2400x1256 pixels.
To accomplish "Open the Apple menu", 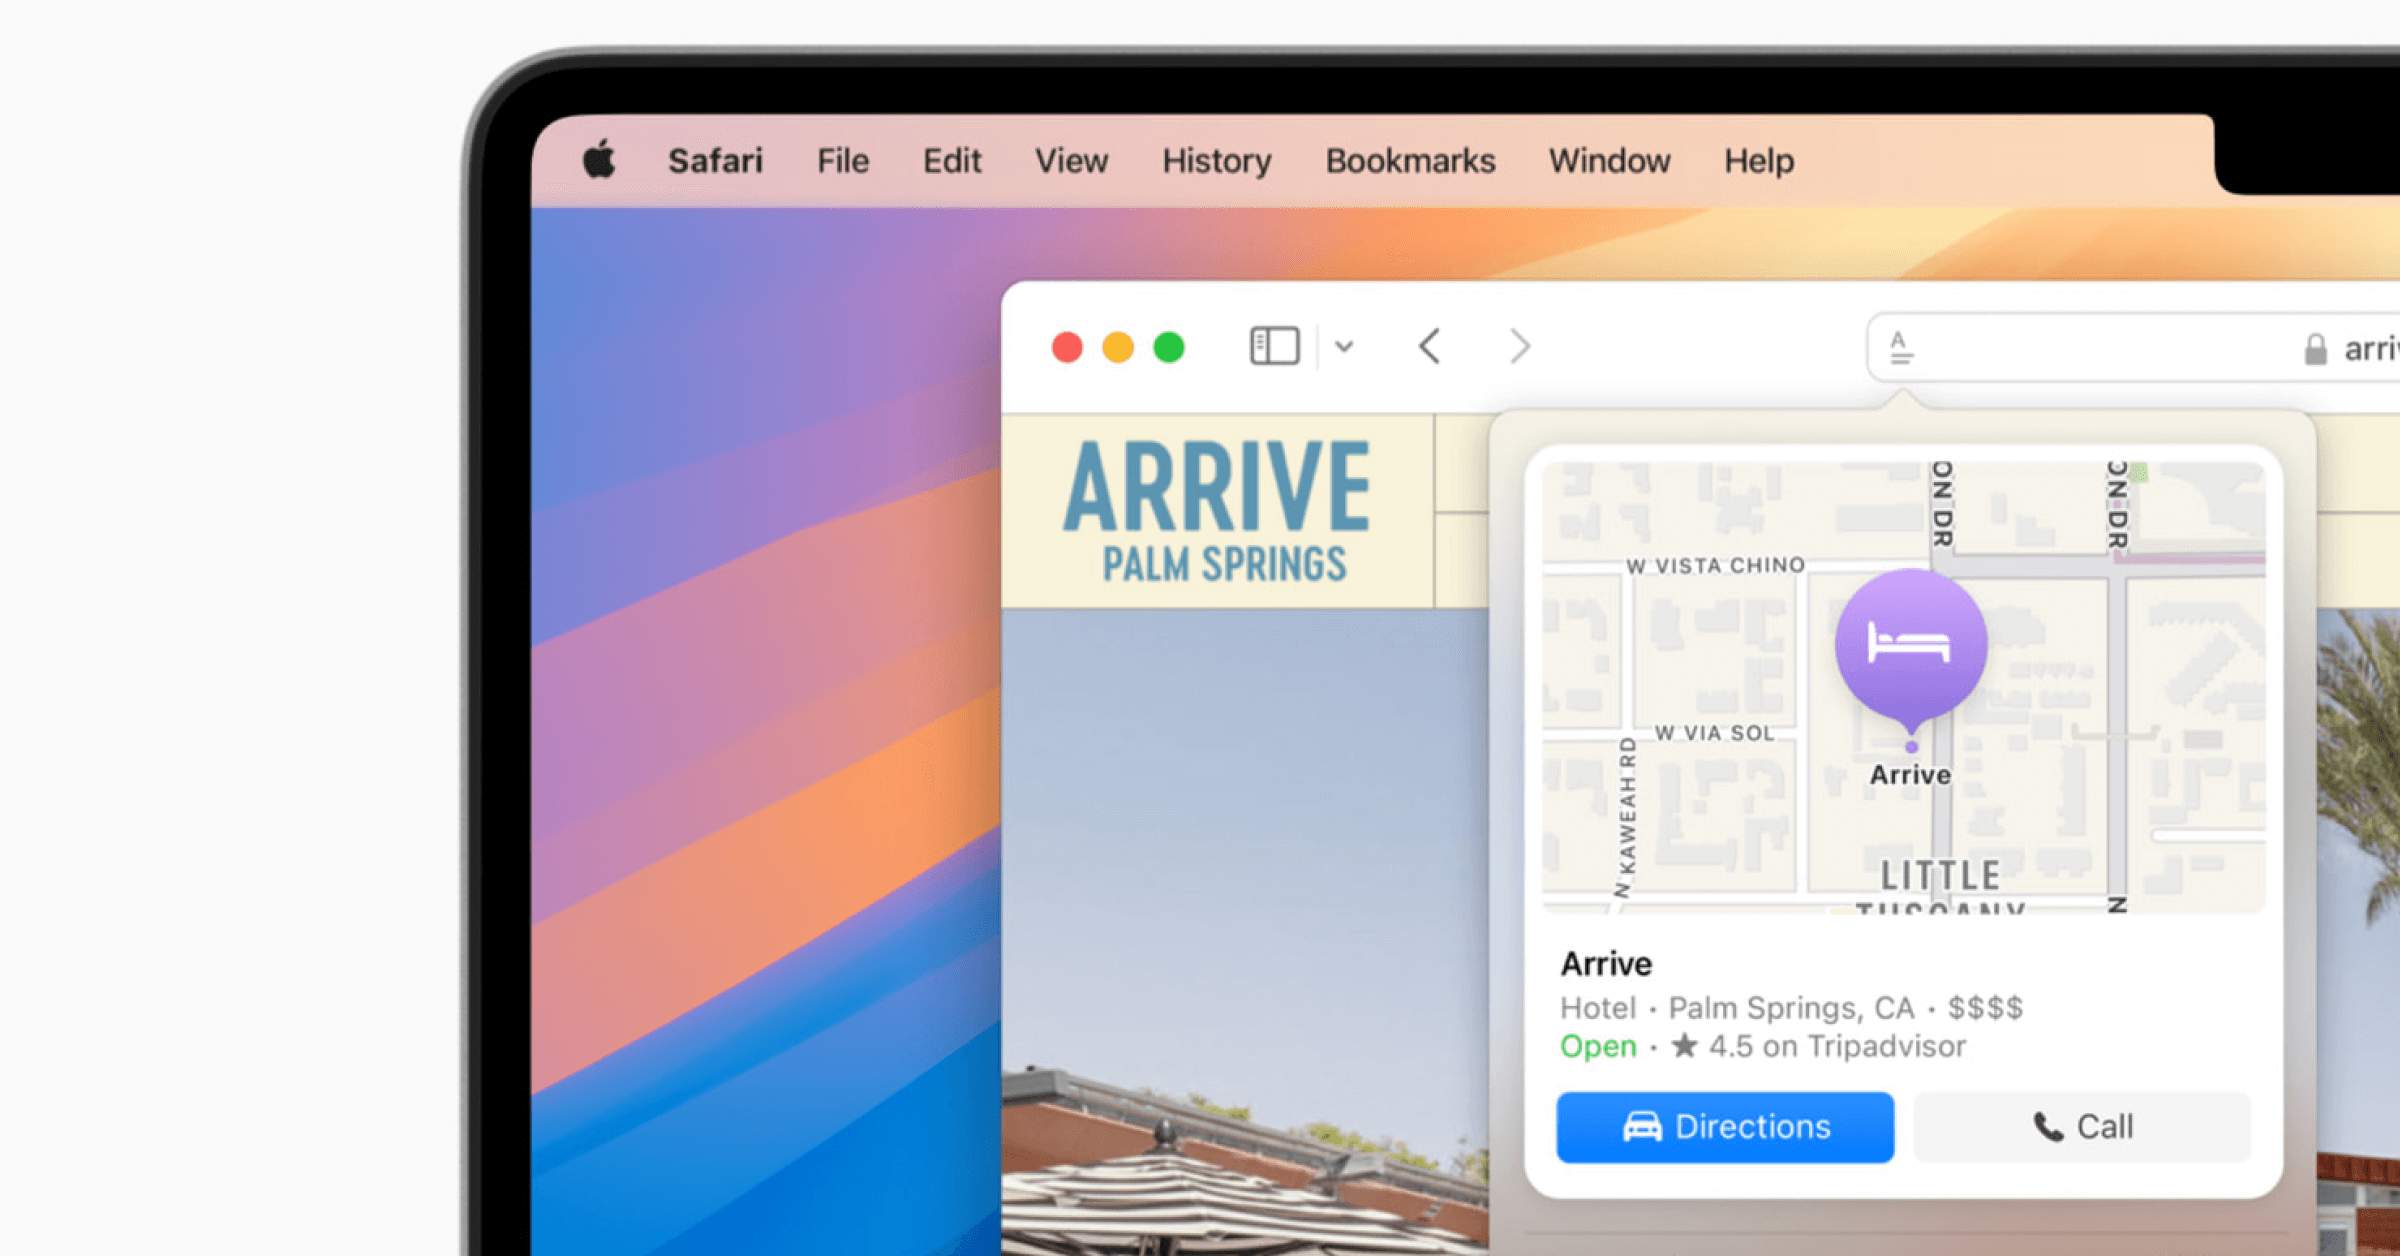I will [599, 160].
